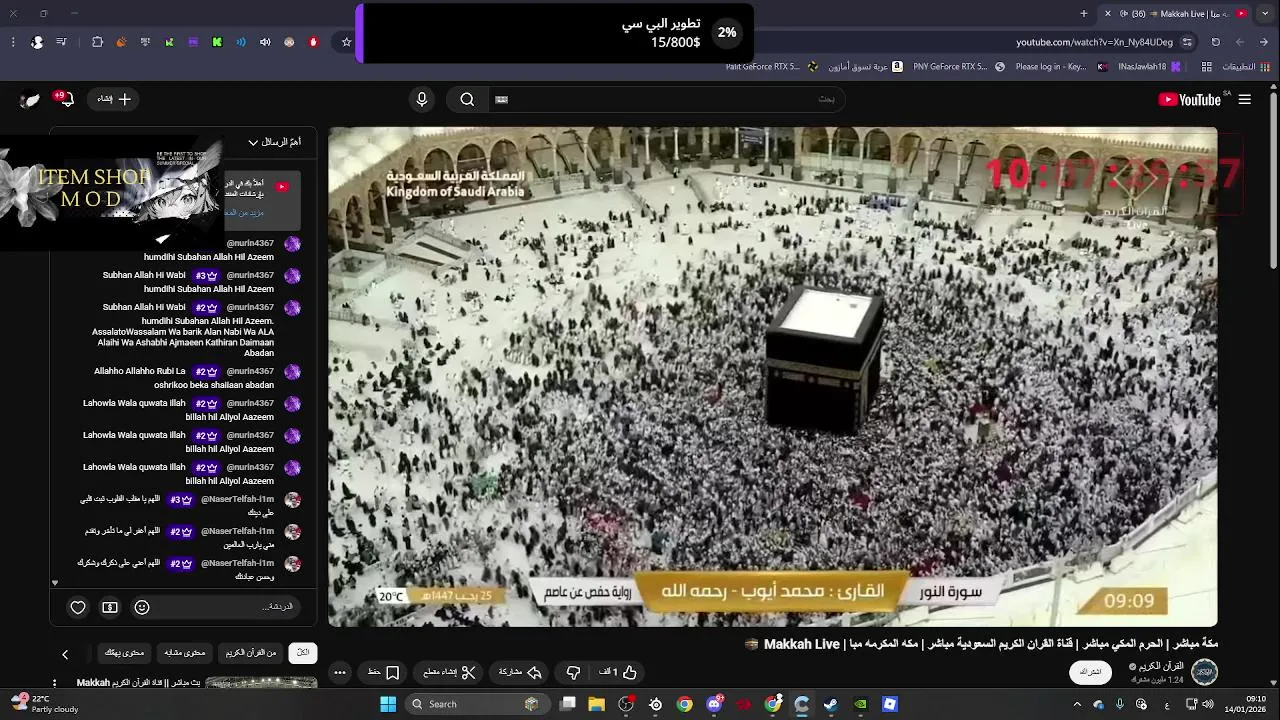Open the PNY GeForce RTX 5... bookmark
This screenshot has height=720, width=1280.
click(x=958, y=67)
